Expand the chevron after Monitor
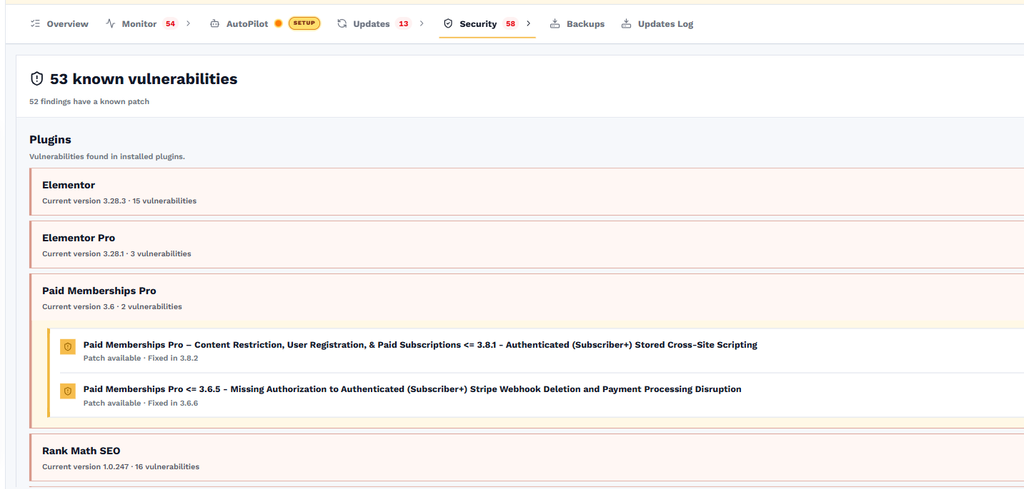Screen dimensions: 1024x489 [188, 24]
